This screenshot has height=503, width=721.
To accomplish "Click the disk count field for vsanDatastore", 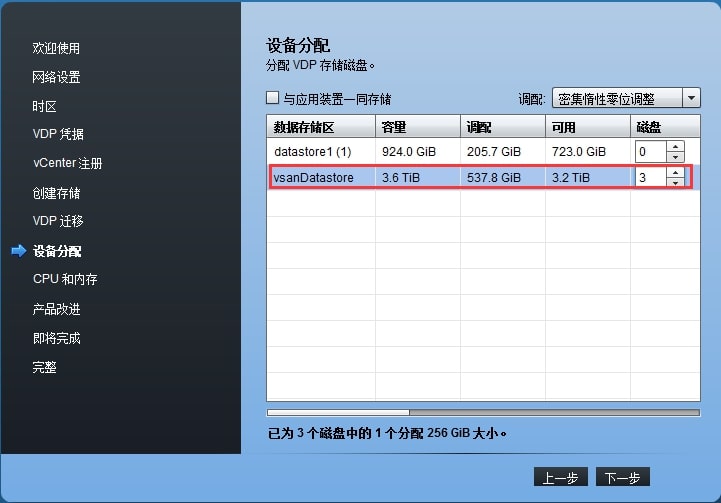I will point(651,177).
